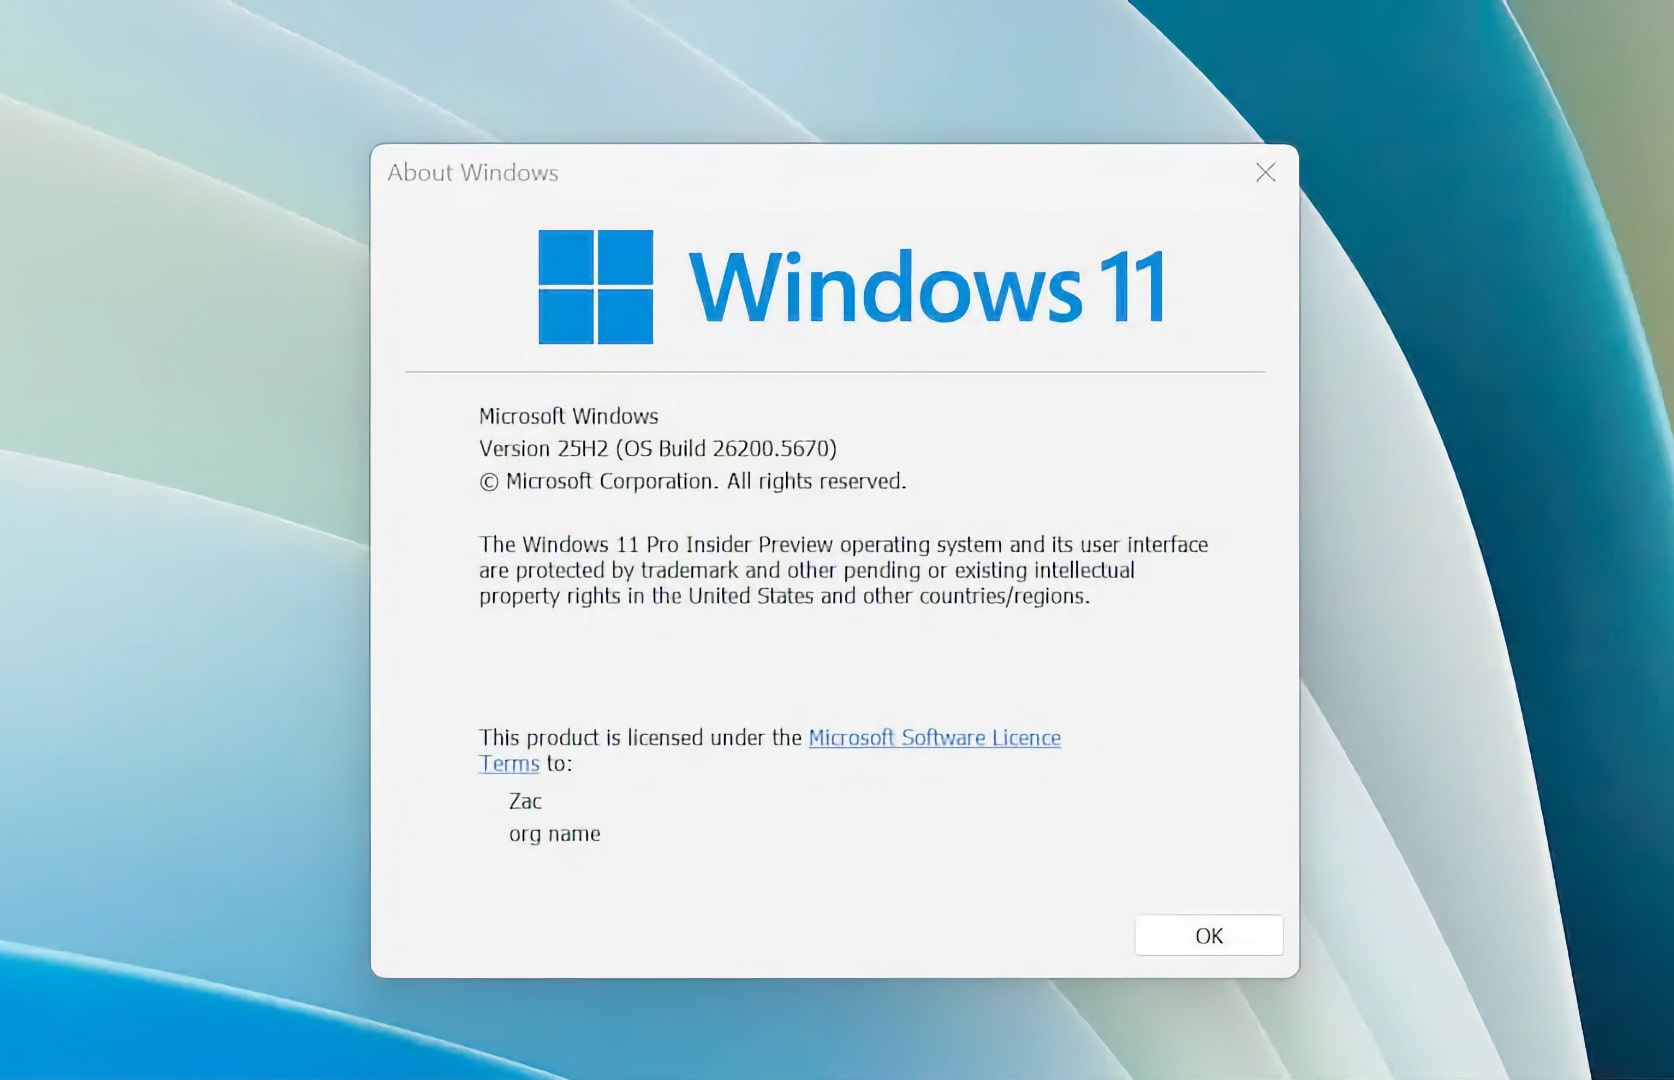Image resolution: width=1674 pixels, height=1080 pixels.
Task: Close the About Windows dialog
Action: pos(1265,173)
